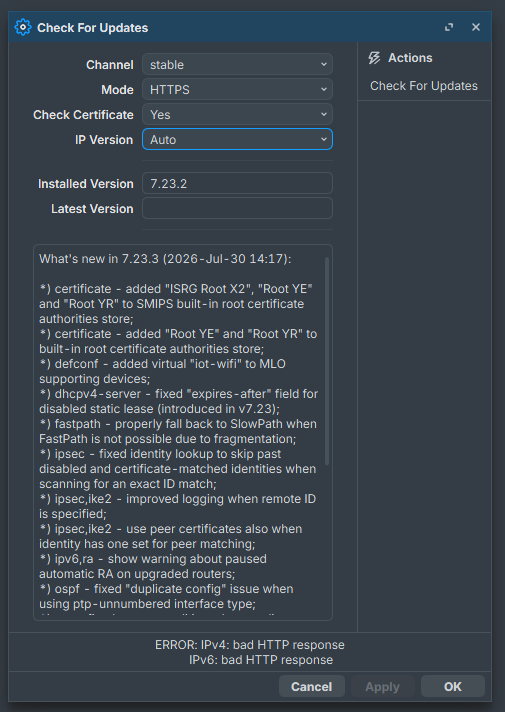Click the Installed Version field
Image resolution: width=505 pixels, height=712 pixels.
point(238,183)
